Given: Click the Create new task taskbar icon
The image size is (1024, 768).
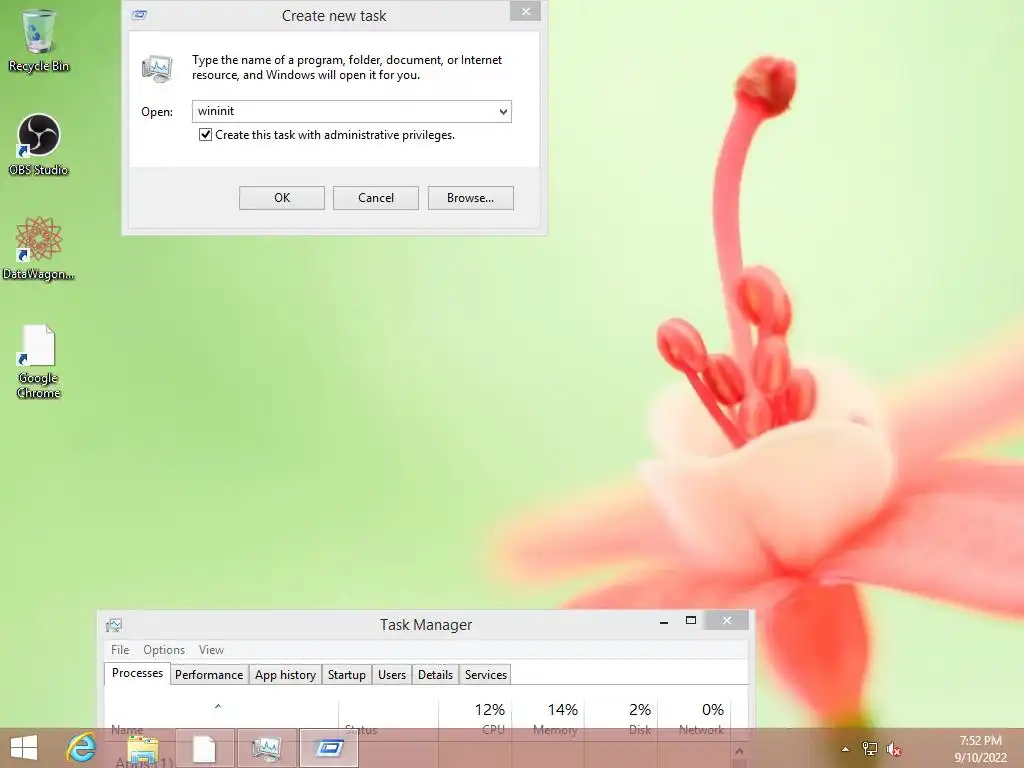Looking at the screenshot, I should point(329,748).
